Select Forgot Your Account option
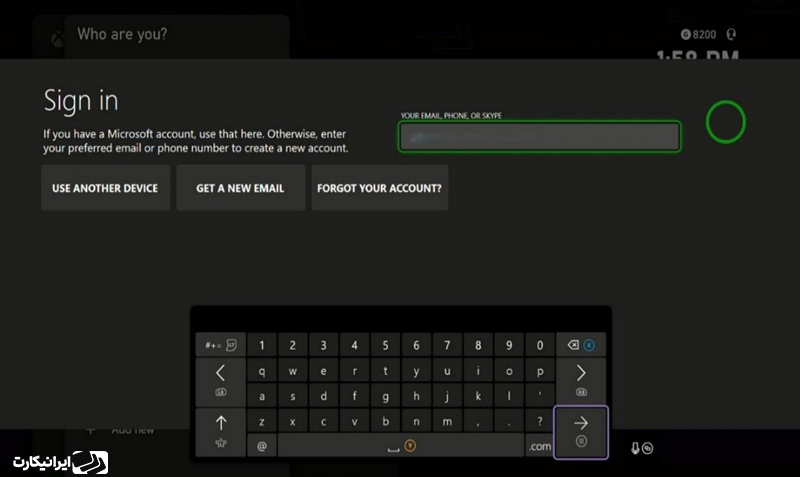Viewport: 800px width, 477px height. 379,188
